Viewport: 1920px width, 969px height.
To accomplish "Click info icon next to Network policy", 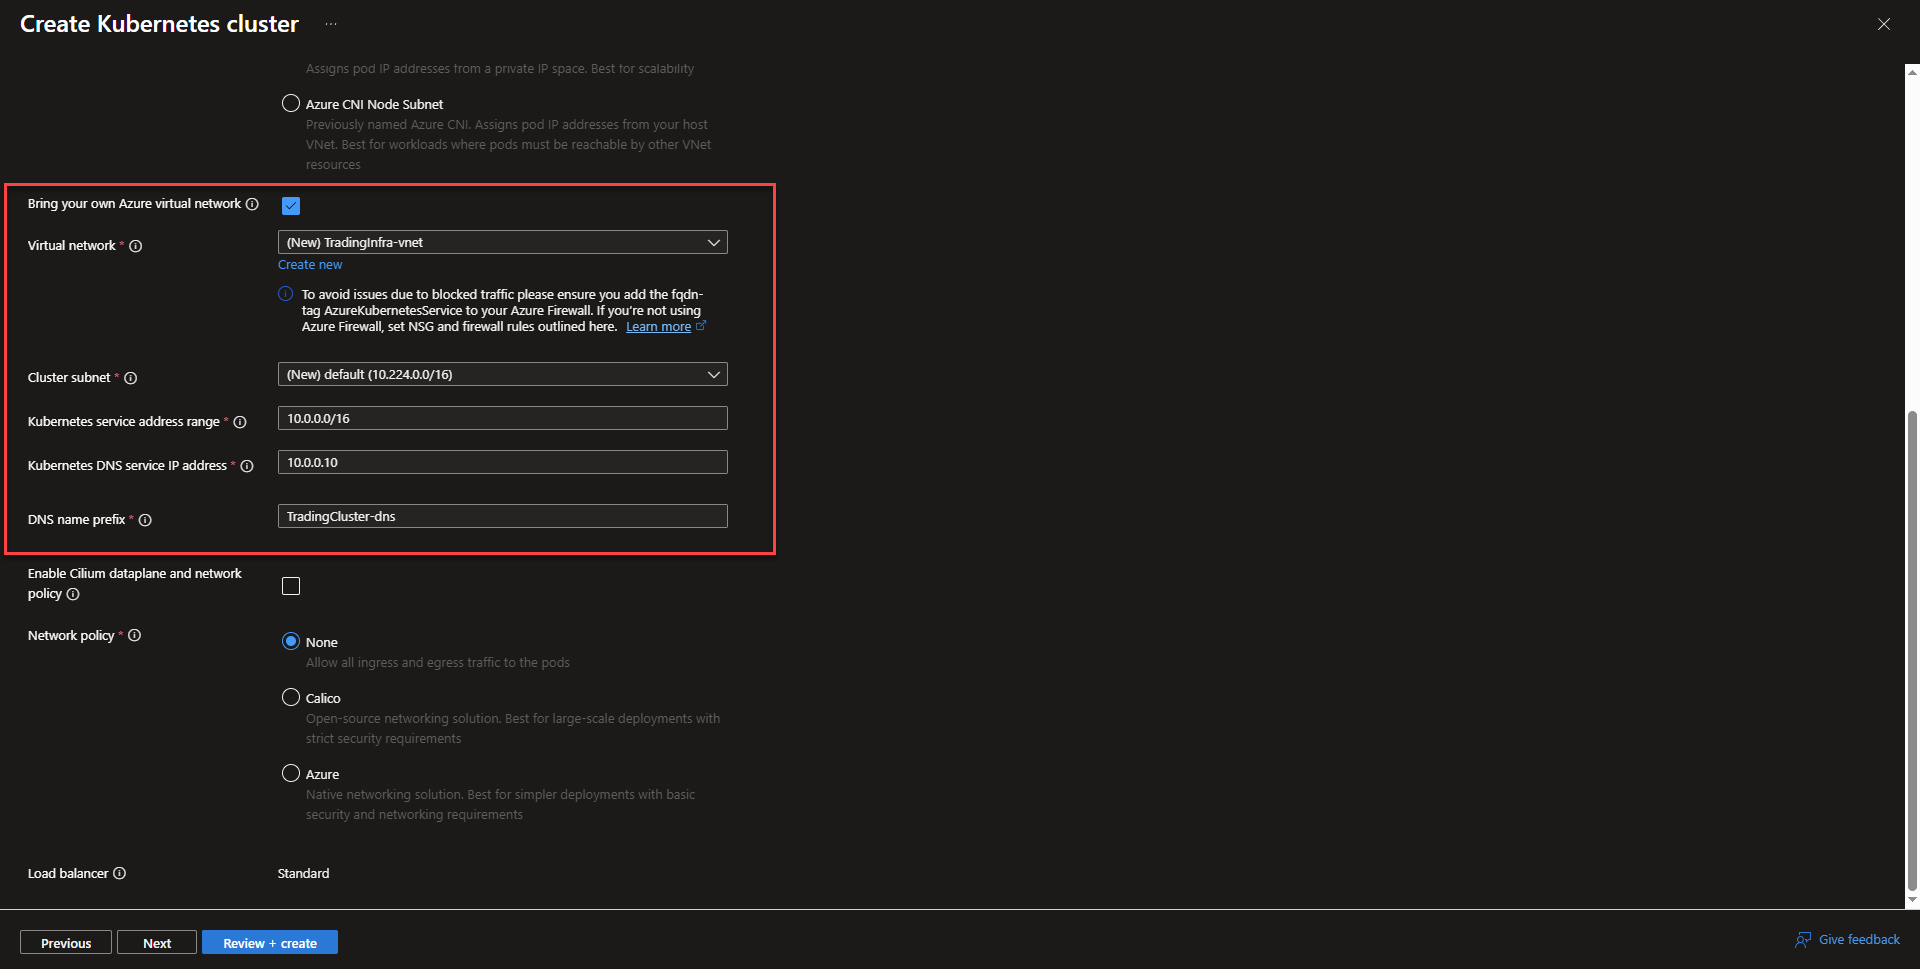I will [135, 636].
